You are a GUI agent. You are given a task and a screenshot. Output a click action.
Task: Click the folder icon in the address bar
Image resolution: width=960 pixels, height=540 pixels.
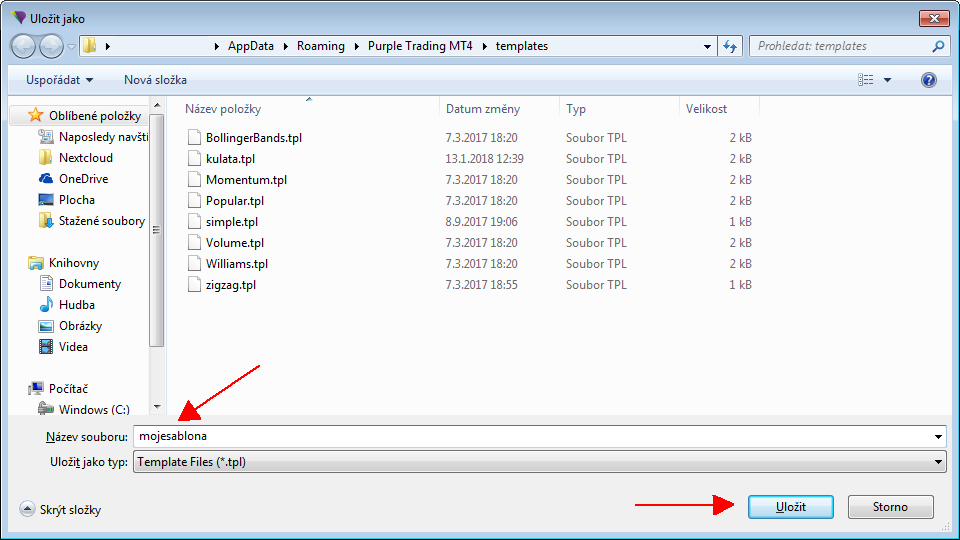(x=89, y=46)
